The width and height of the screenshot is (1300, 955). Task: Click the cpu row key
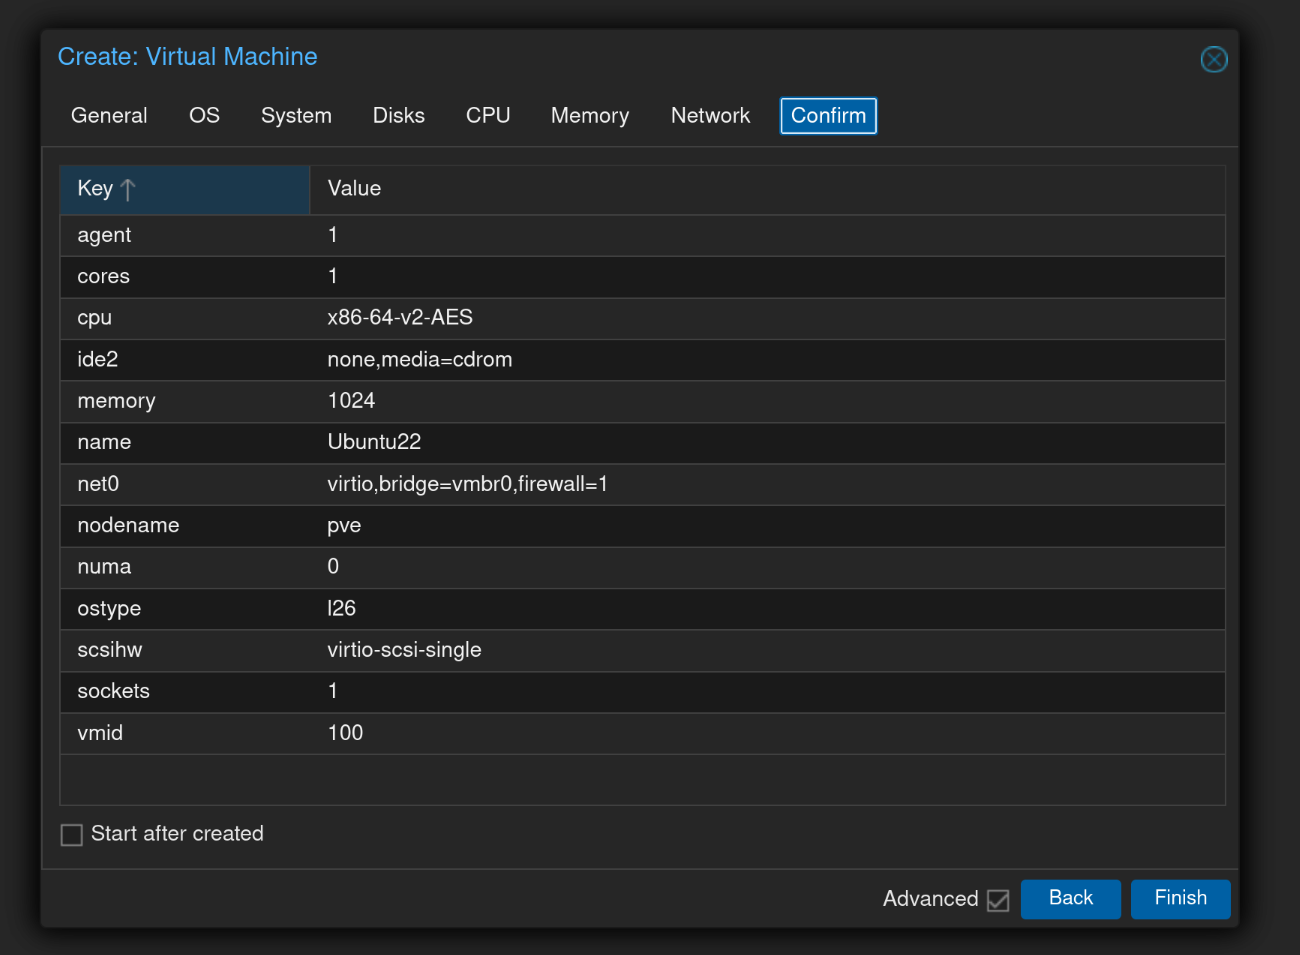[x=94, y=318]
